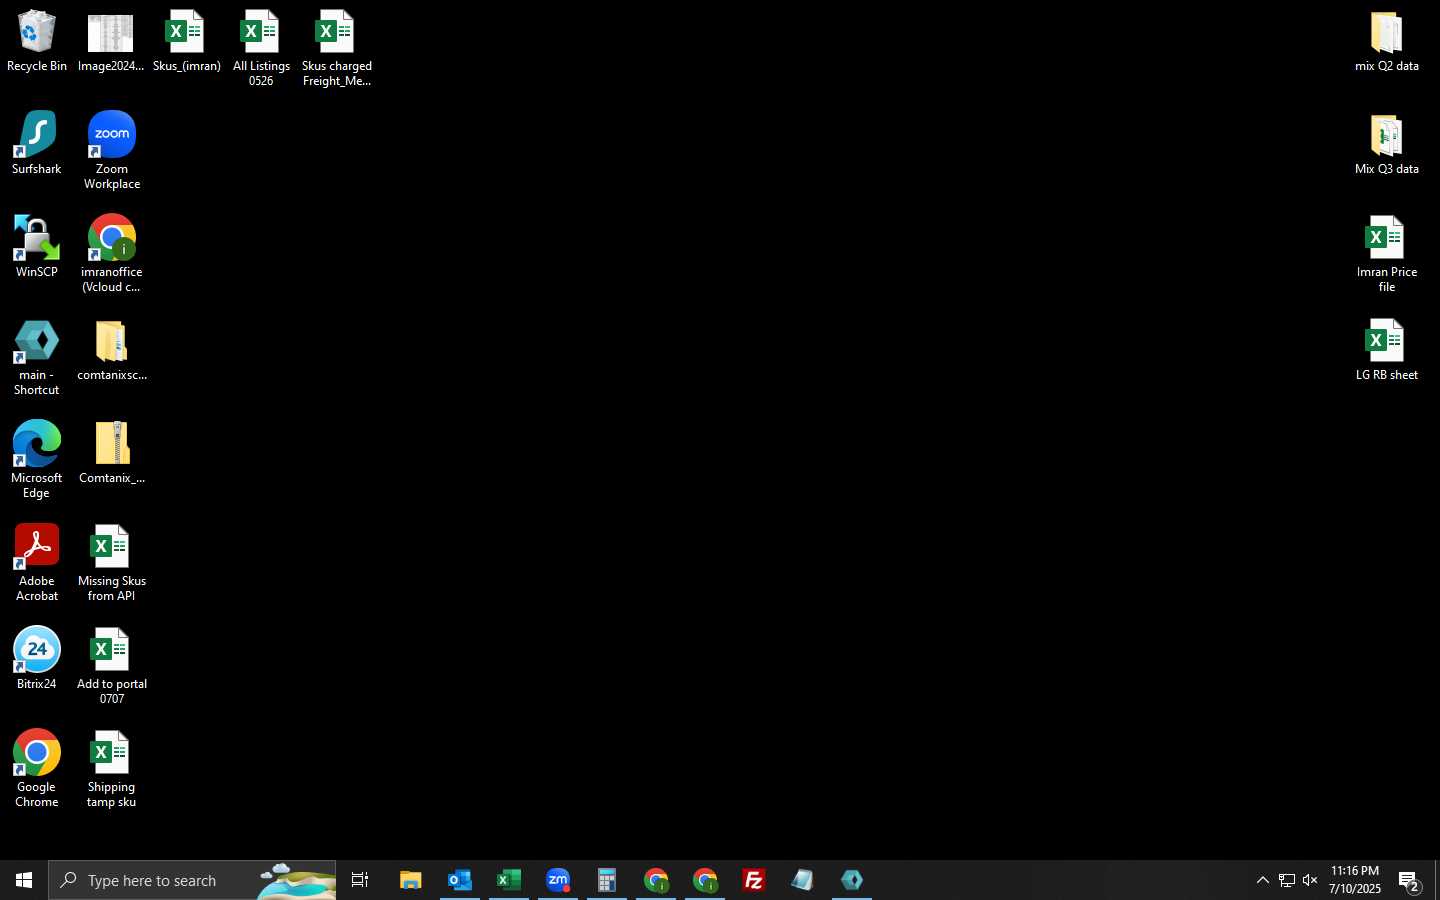Select the Zoom Workplace shortcut

112,151
